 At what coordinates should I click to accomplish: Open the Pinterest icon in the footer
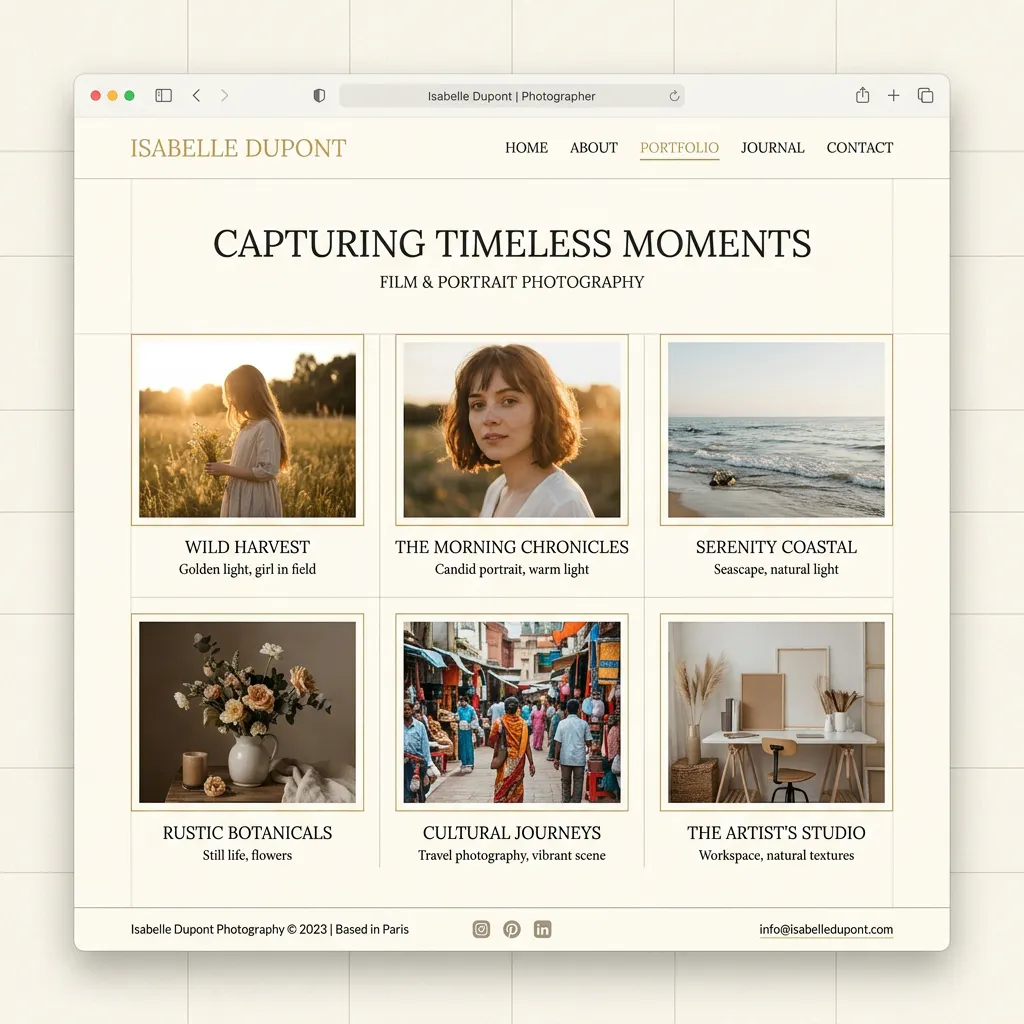tap(512, 929)
